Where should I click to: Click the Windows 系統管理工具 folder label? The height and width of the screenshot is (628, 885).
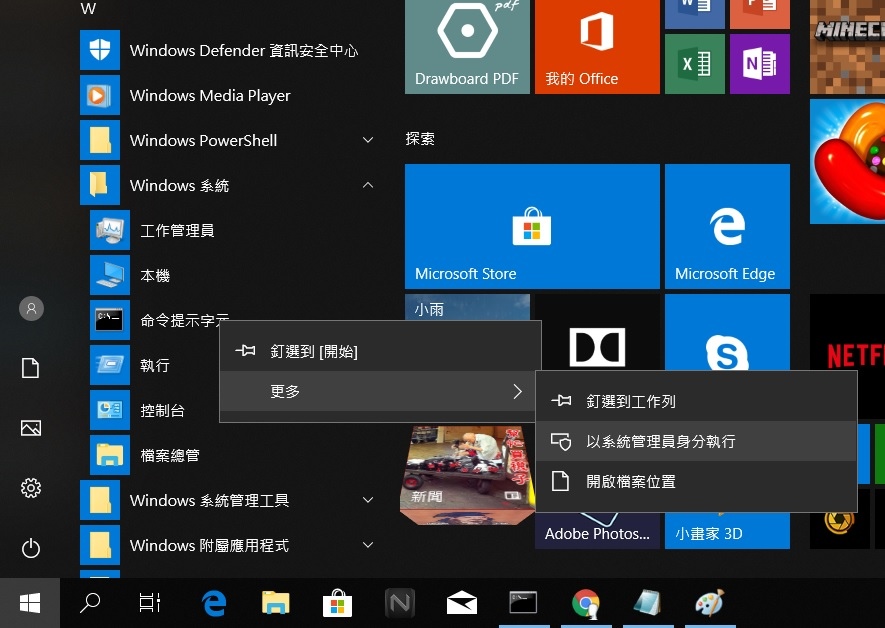209,500
